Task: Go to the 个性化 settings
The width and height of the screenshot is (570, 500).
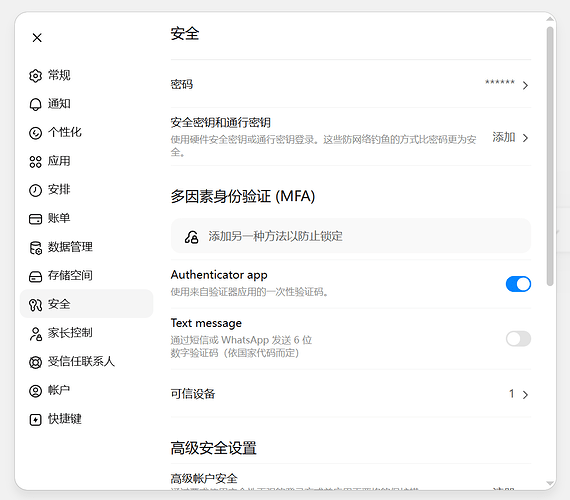Action: (87, 133)
